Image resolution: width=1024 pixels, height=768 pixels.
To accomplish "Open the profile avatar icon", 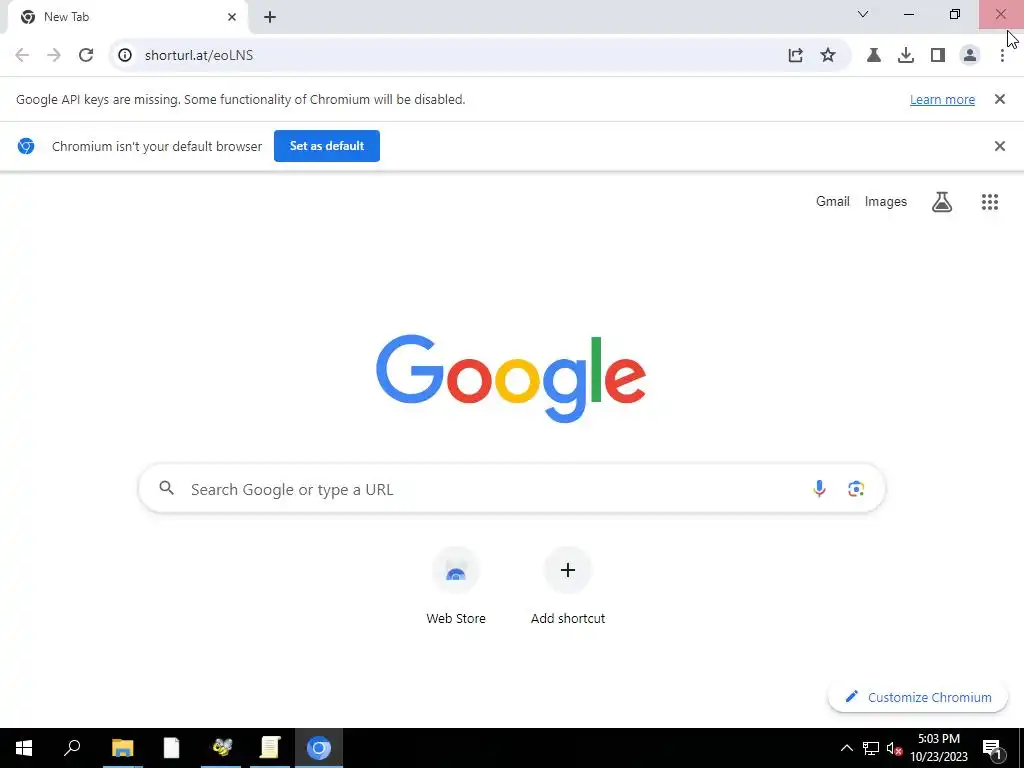I will 970,56.
